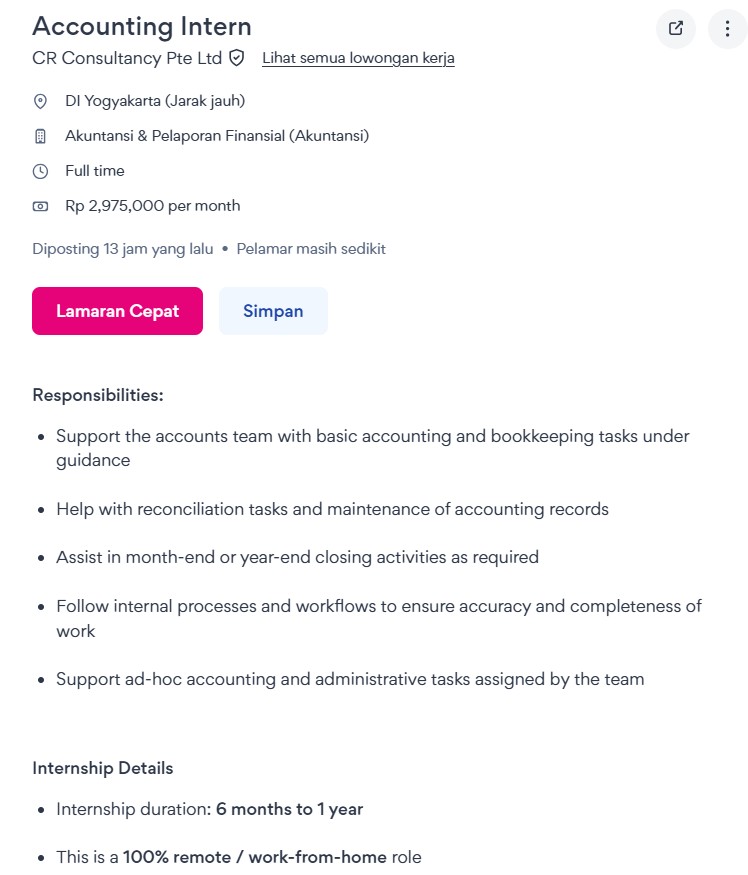The image size is (748, 875).
Task: Click the location pin icon
Action: click(x=41, y=101)
